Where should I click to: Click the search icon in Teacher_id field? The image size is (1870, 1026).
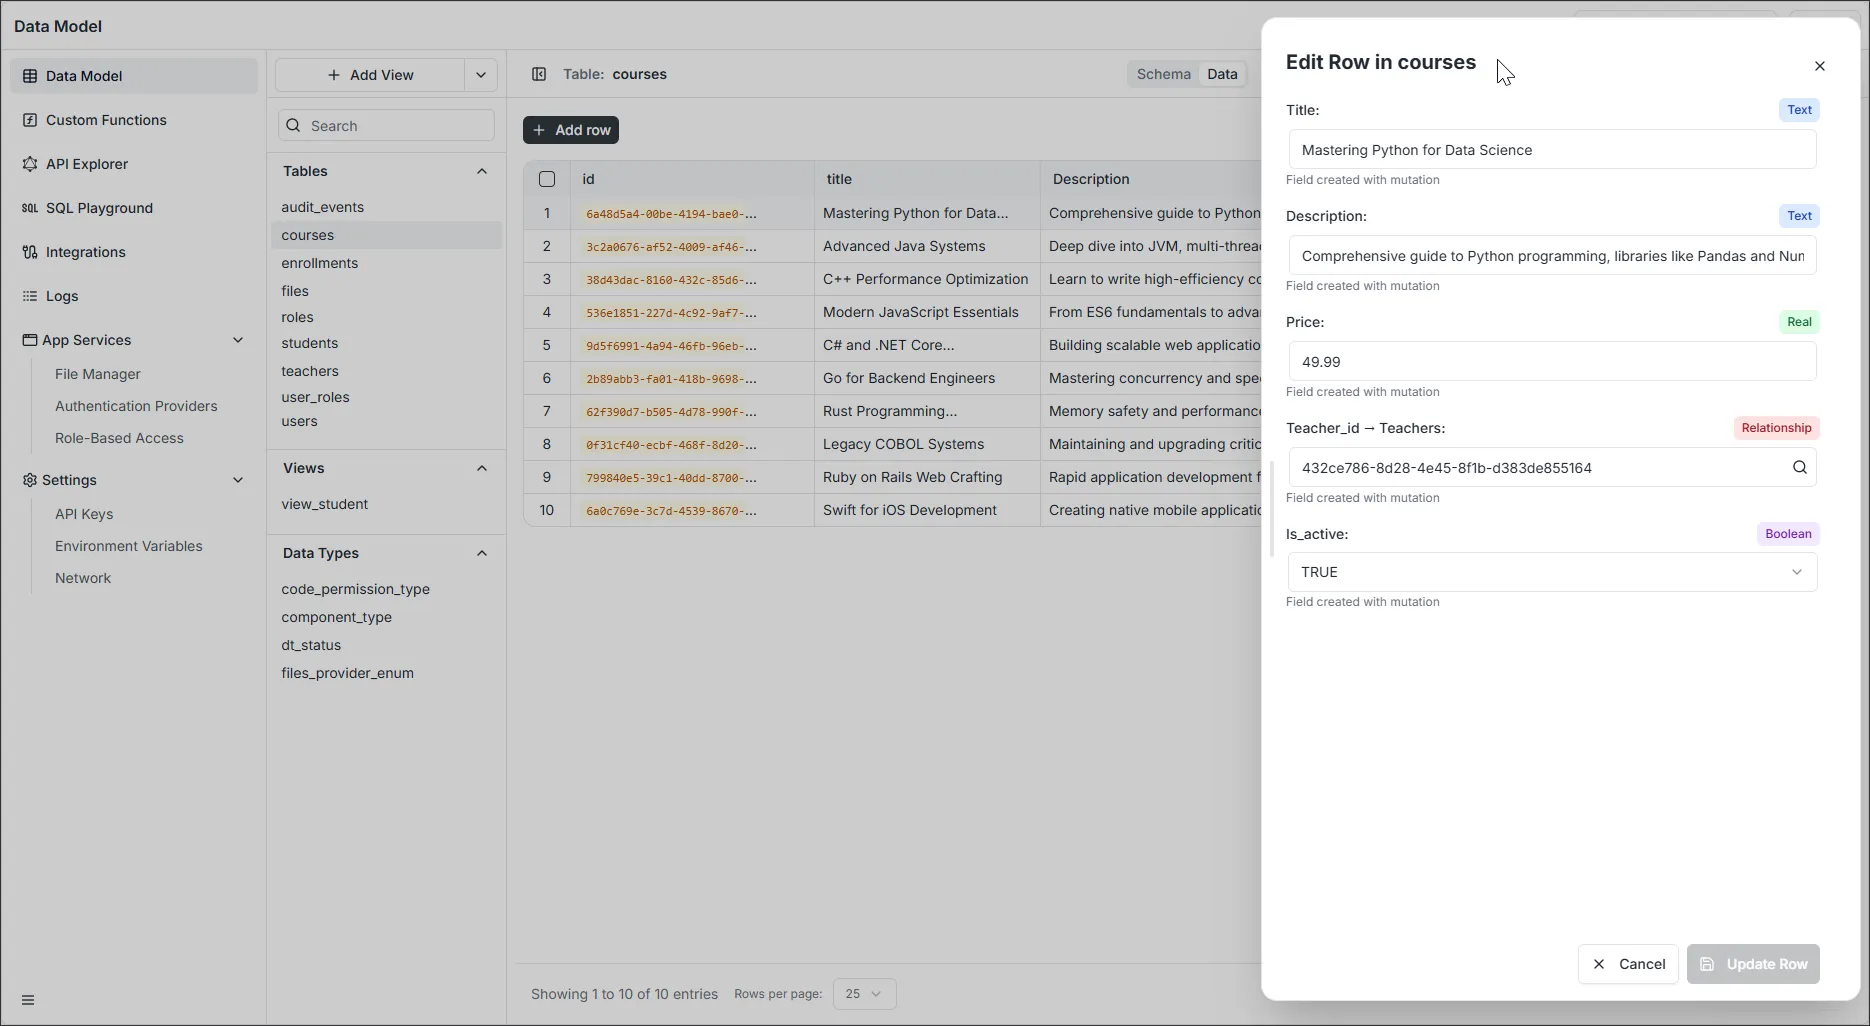(1799, 467)
